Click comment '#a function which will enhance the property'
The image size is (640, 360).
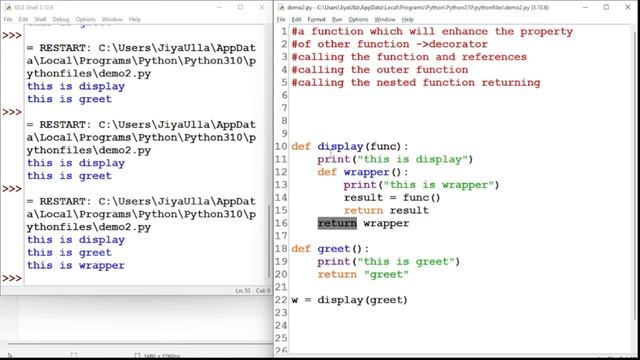click(x=432, y=31)
